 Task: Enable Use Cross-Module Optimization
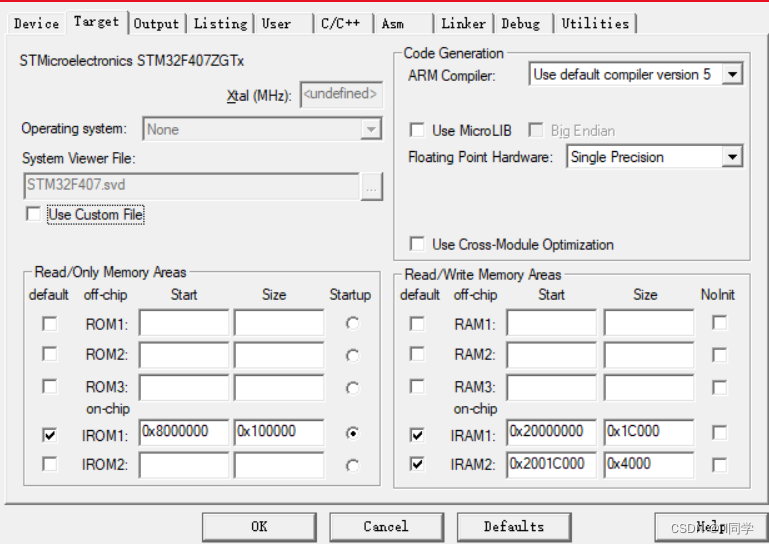[x=417, y=244]
